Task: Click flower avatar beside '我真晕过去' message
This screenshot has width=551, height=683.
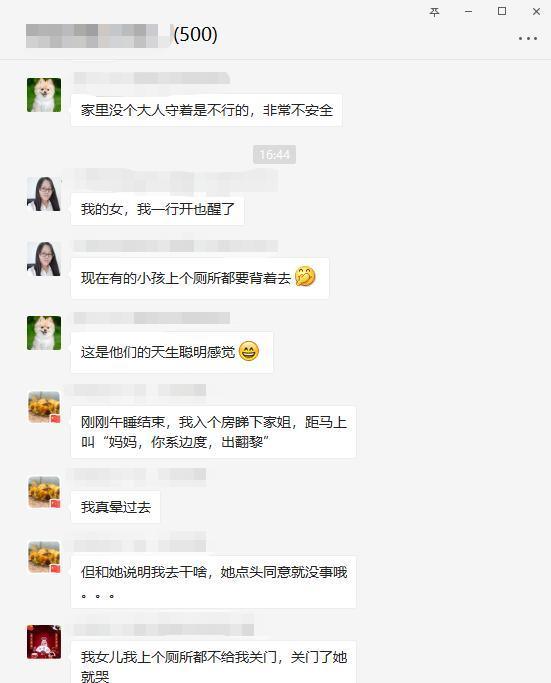Action: pos(44,492)
